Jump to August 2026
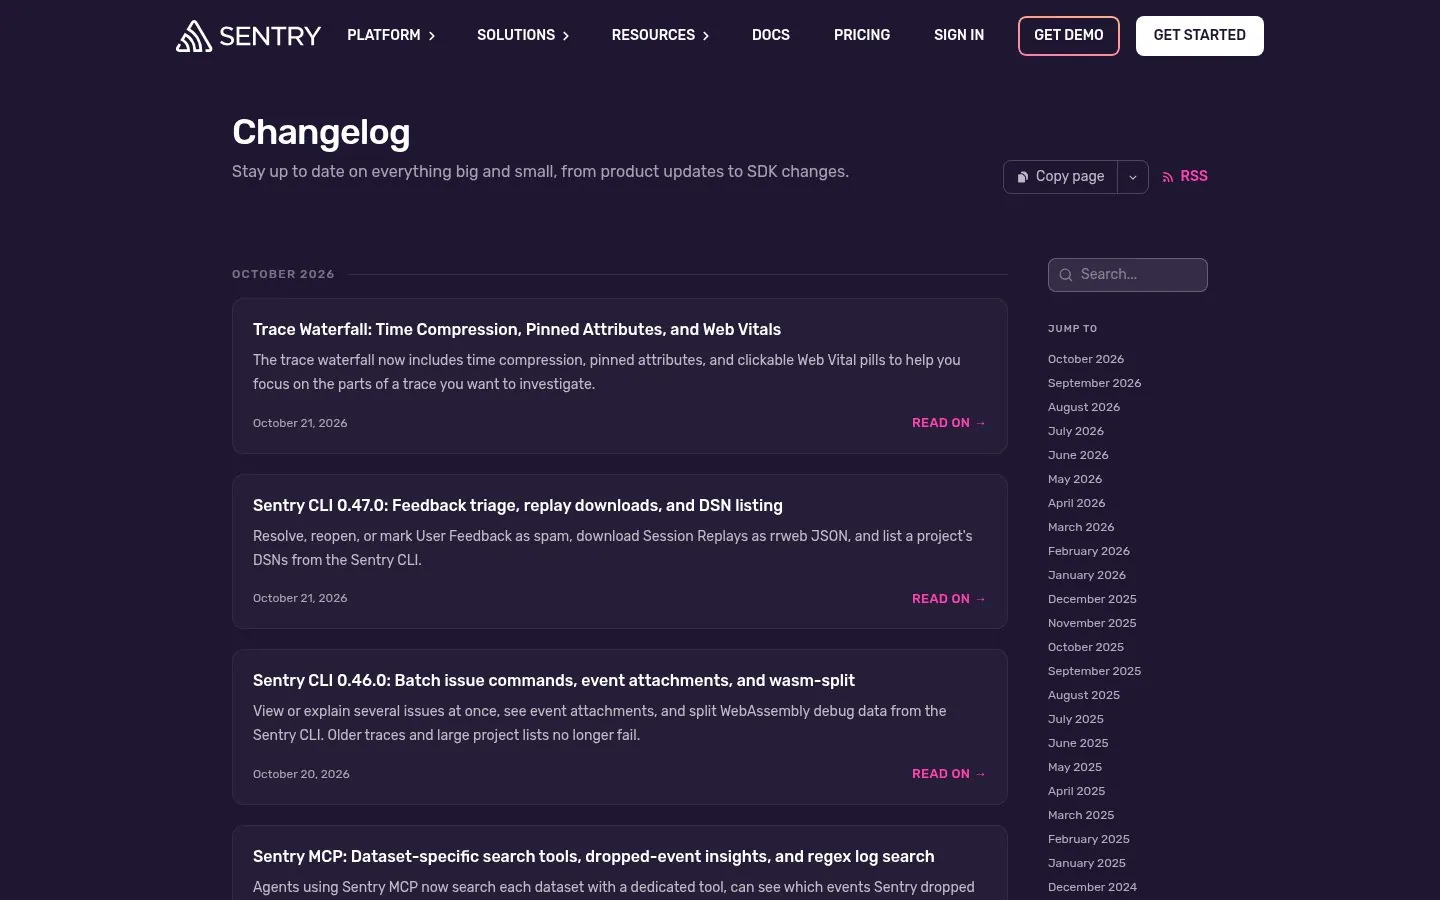 pyautogui.click(x=1084, y=407)
